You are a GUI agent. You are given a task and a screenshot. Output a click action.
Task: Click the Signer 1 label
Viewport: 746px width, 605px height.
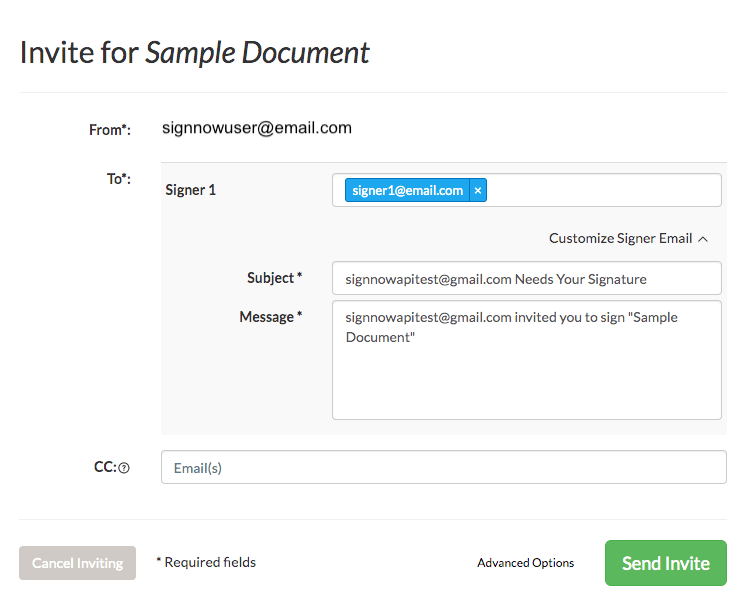coord(190,190)
